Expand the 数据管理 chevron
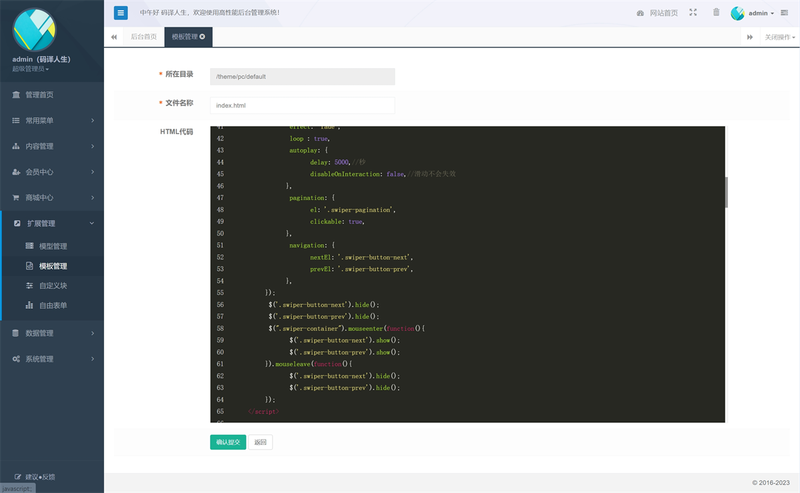The height and width of the screenshot is (493, 800). point(92,333)
